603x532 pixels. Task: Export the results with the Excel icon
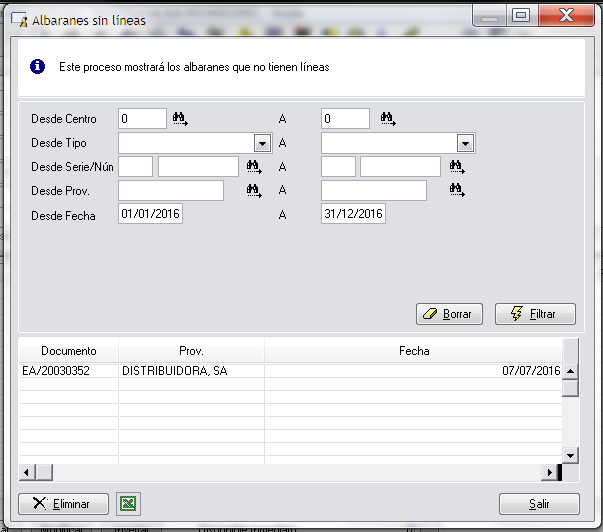[128, 504]
